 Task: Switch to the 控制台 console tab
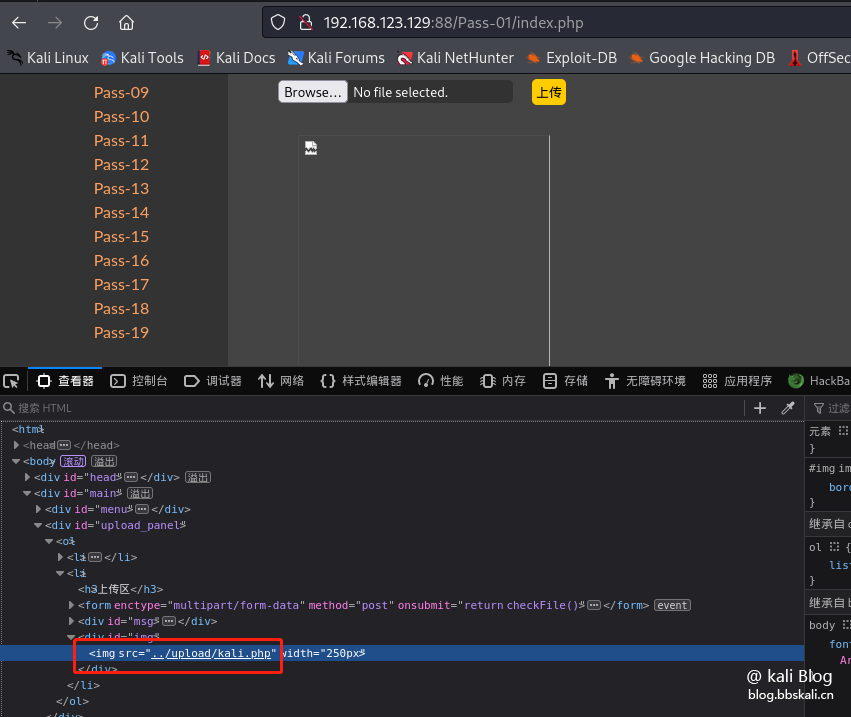click(139, 381)
